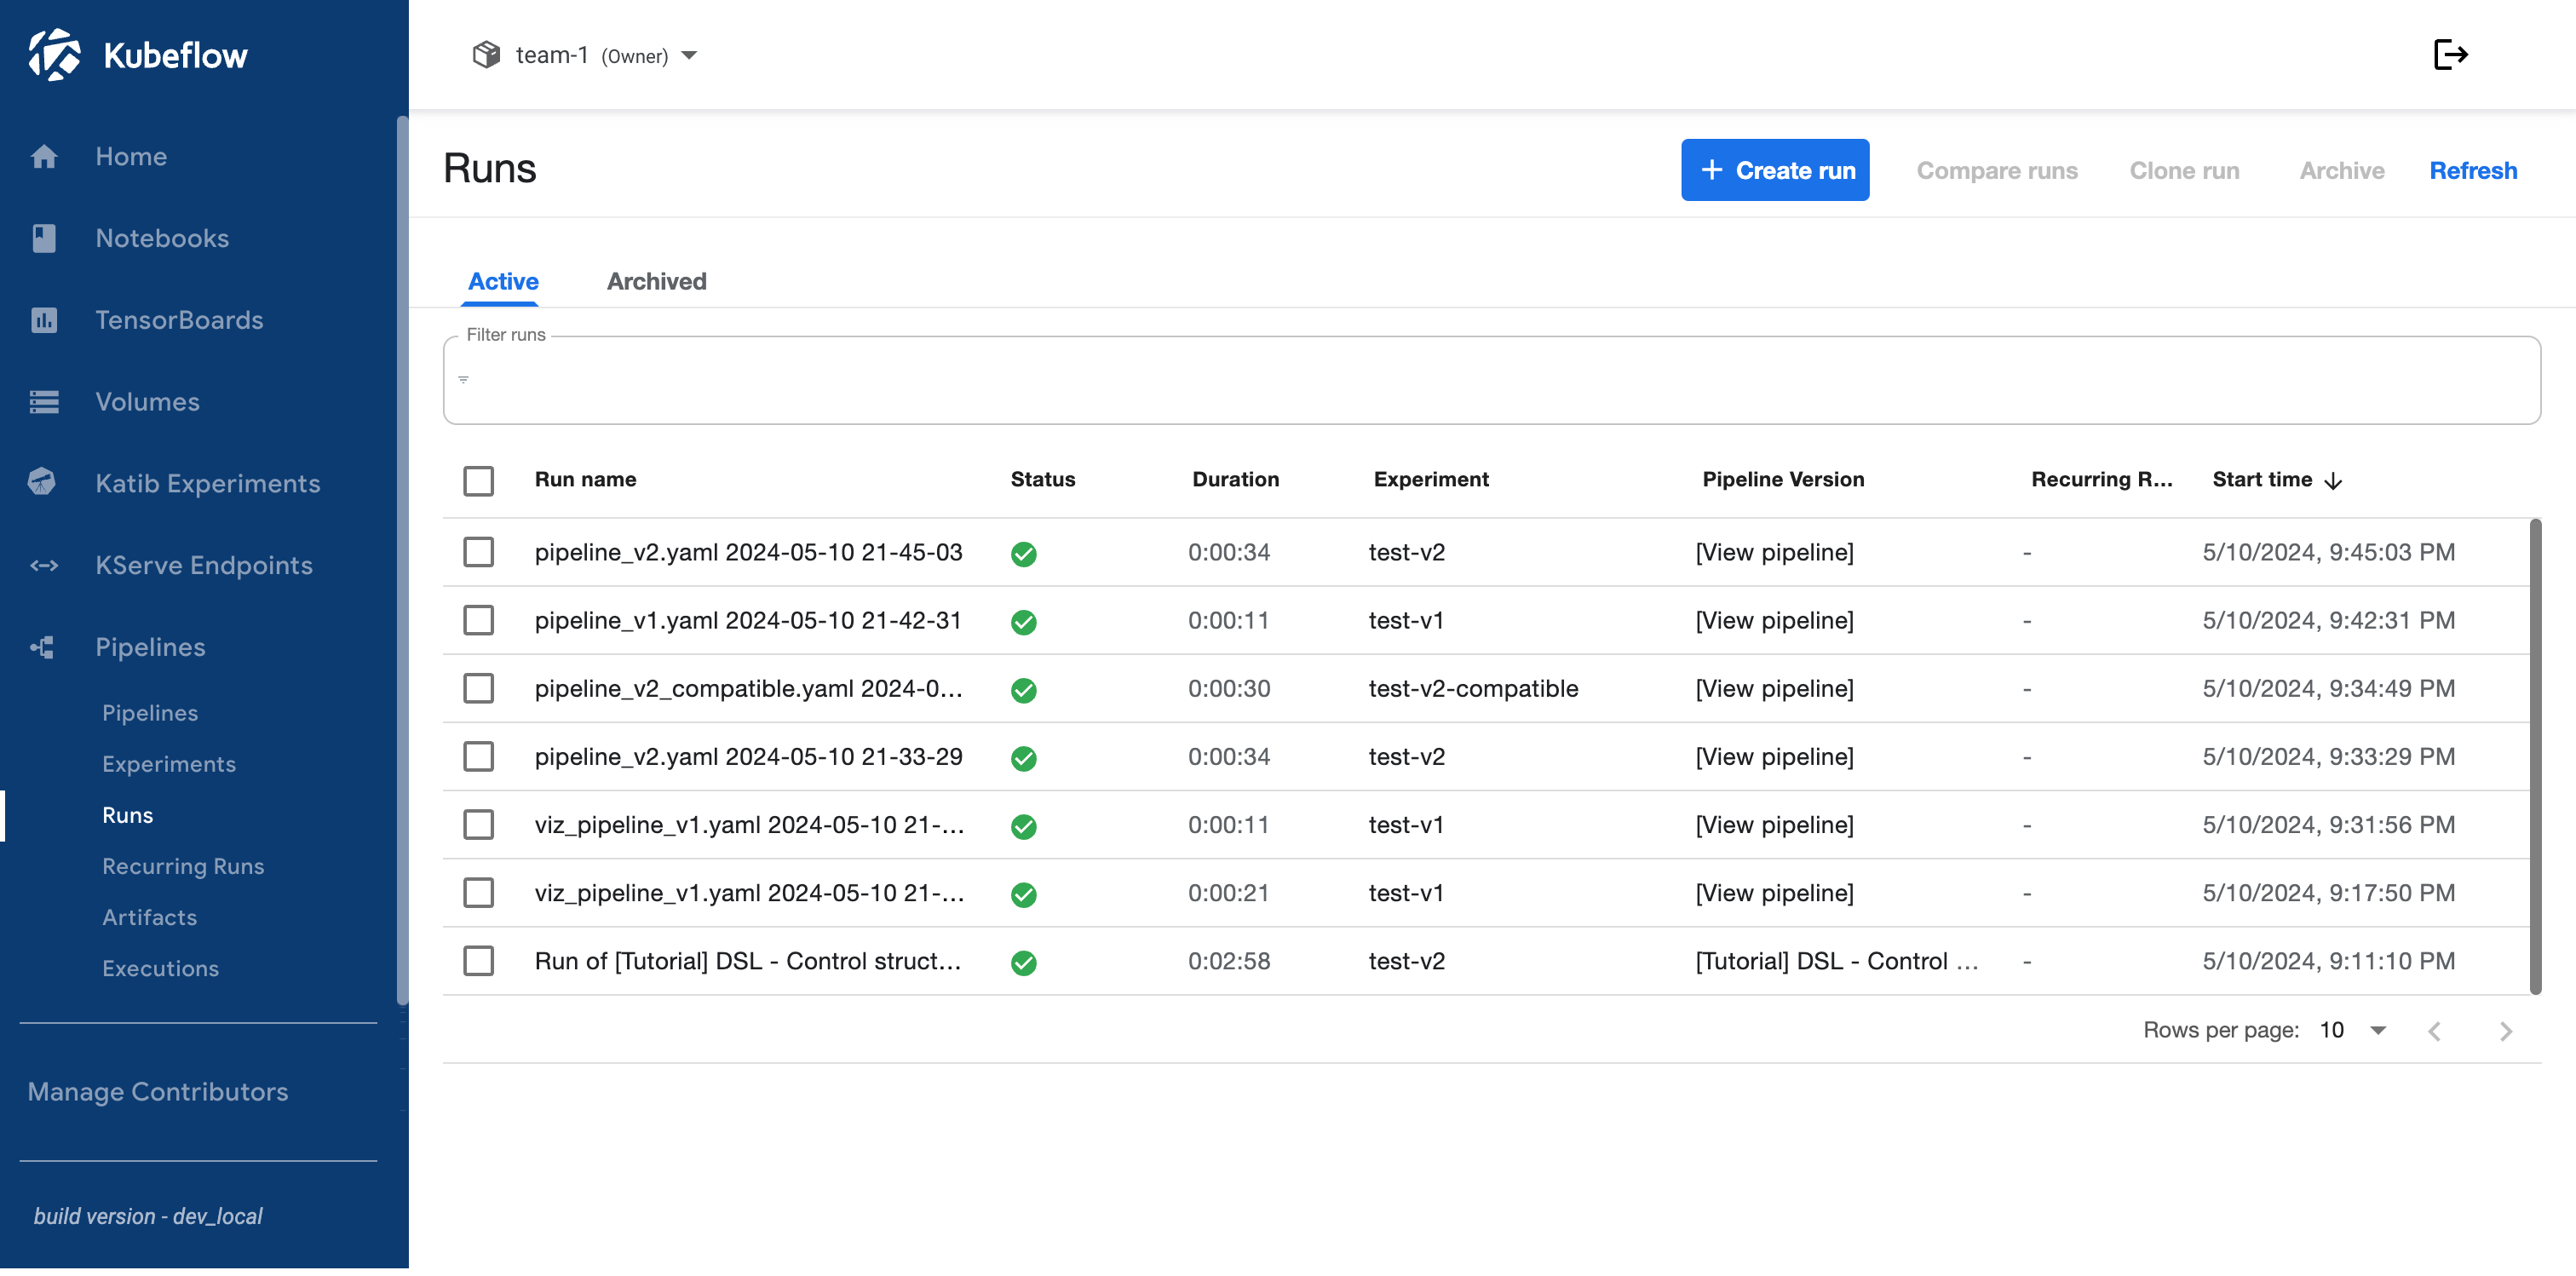Image resolution: width=2576 pixels, height=1276 pixels.
Task: Click the Create run button
Action: coord(1776,170)
